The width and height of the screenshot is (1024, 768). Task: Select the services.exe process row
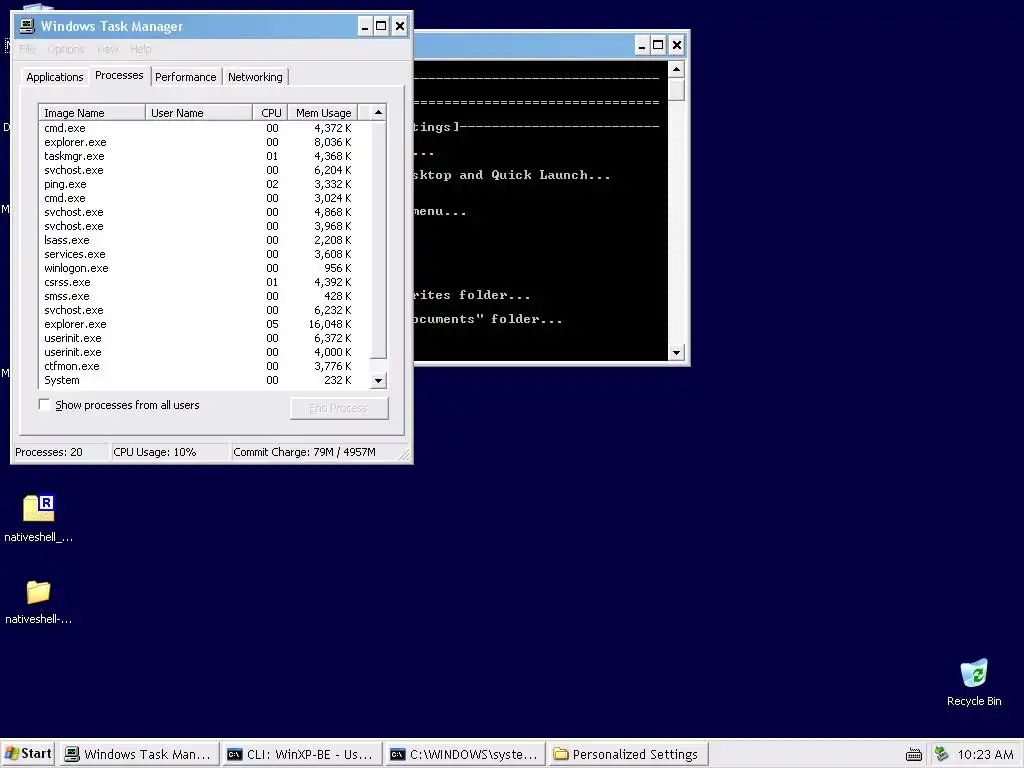[204, 254]
